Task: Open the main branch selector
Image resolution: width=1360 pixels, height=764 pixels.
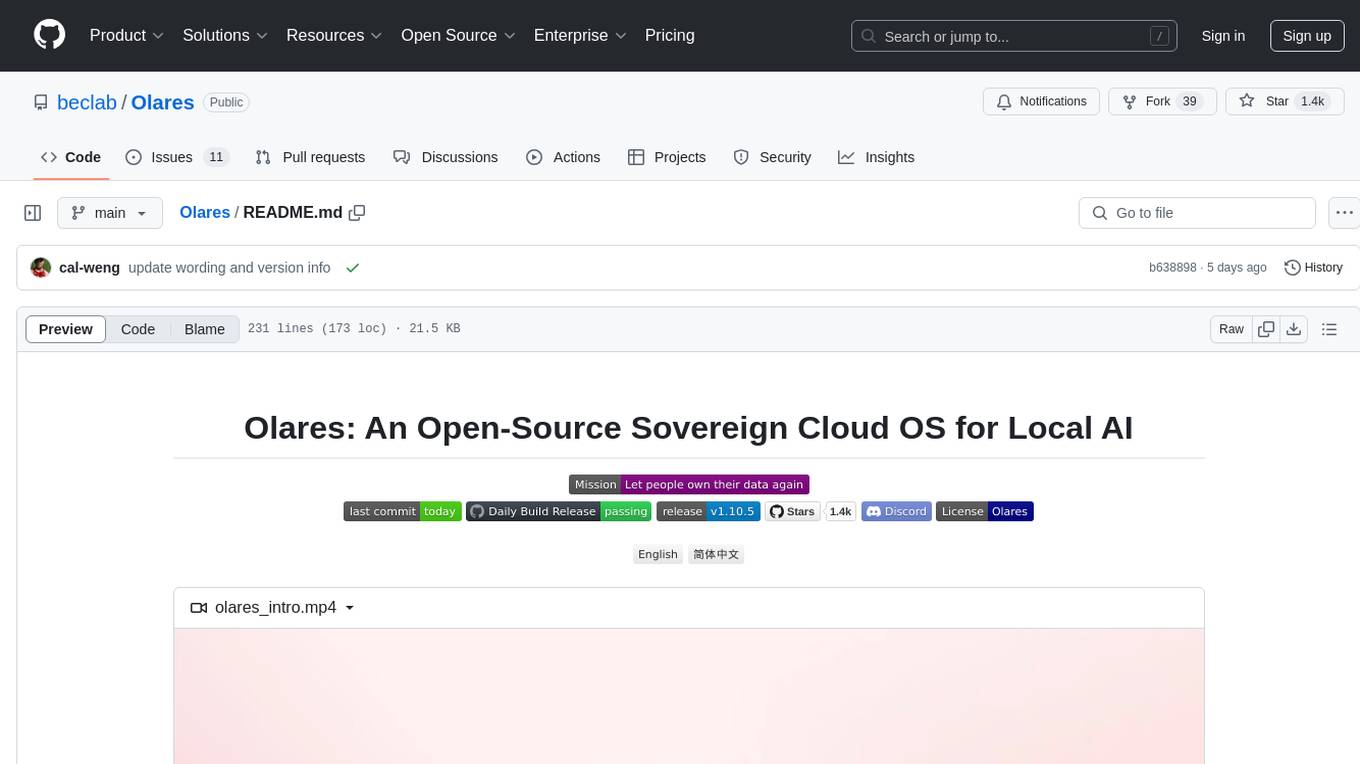Action: [x=110, y=213]
